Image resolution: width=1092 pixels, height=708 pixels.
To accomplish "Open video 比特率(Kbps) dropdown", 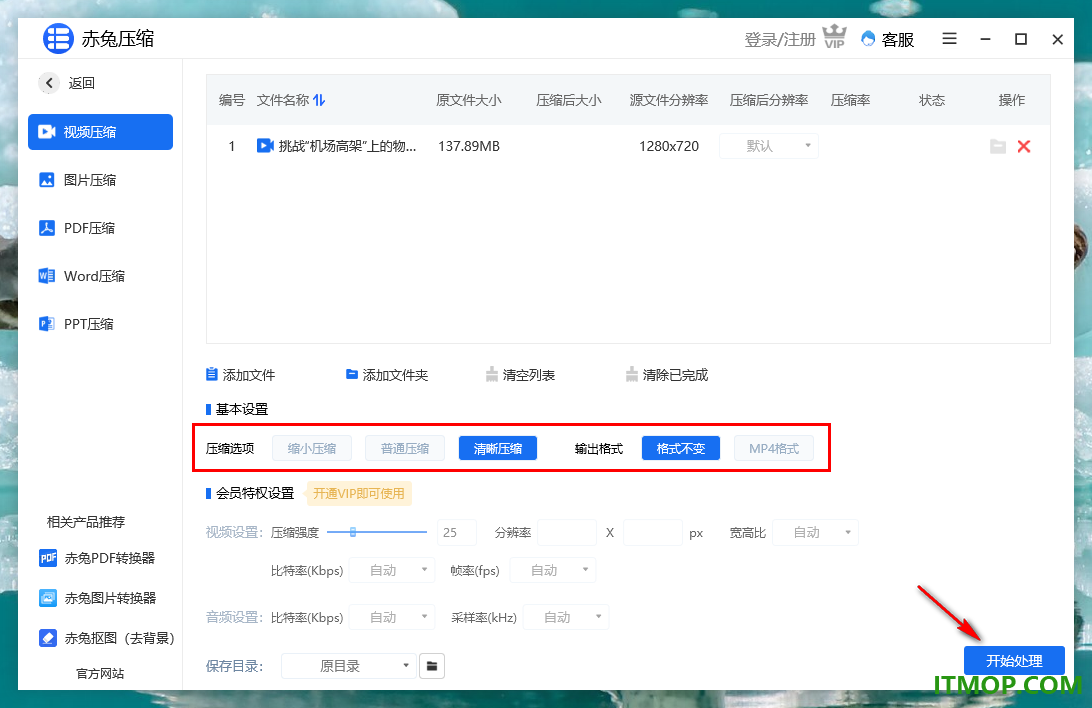I will [x=391, y=570].
